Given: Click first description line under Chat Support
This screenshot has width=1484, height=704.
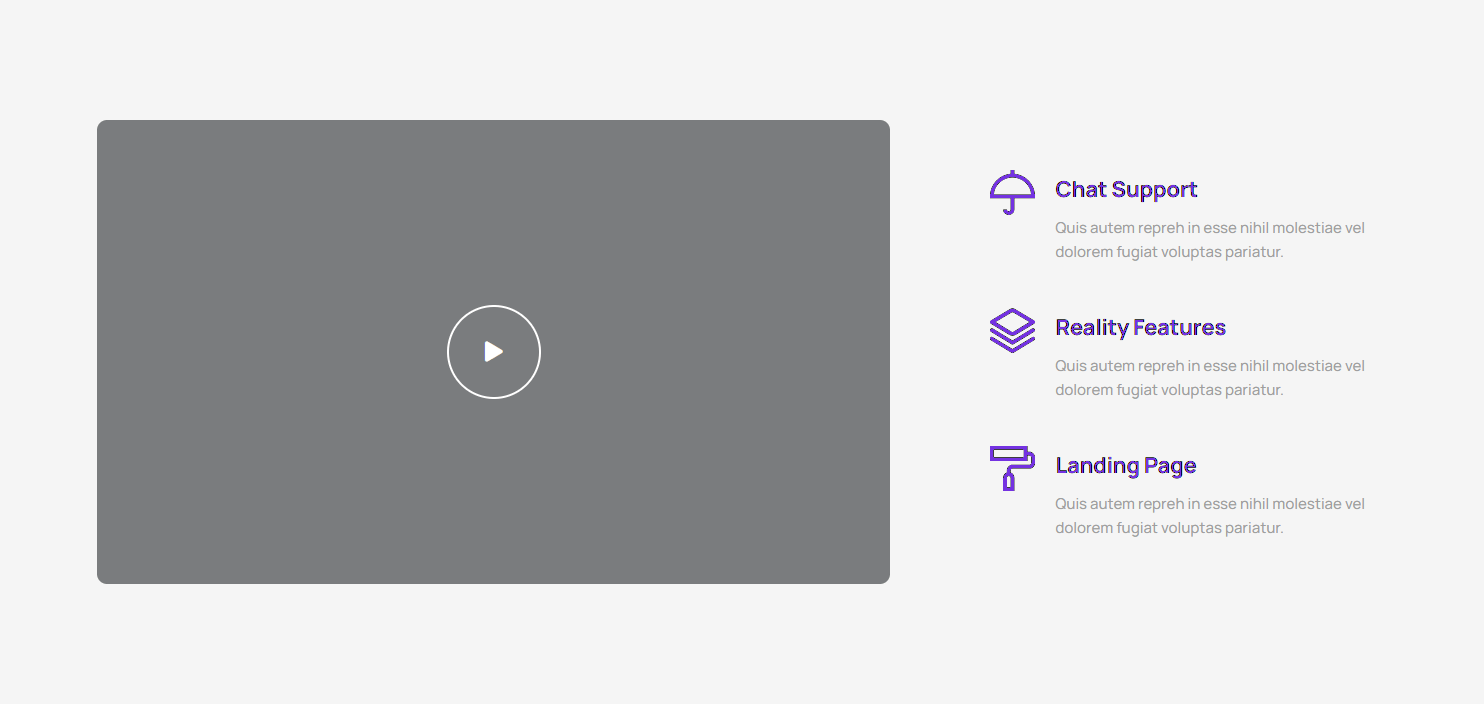Looking at the screenshot, I should point(1209,228).
